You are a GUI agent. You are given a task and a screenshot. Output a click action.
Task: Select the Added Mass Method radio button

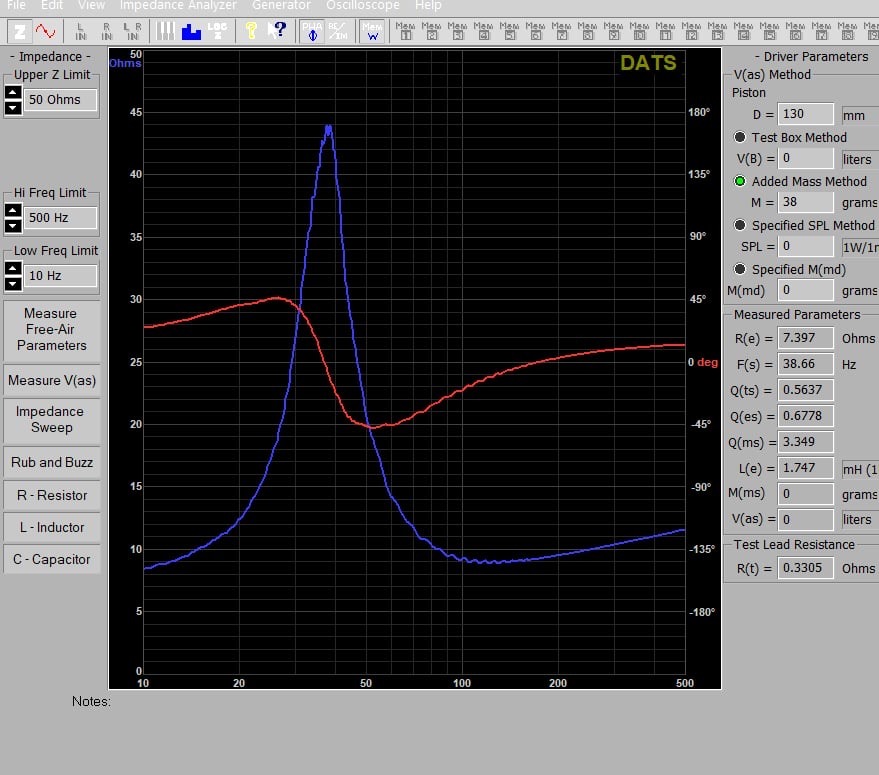[740, 181]
